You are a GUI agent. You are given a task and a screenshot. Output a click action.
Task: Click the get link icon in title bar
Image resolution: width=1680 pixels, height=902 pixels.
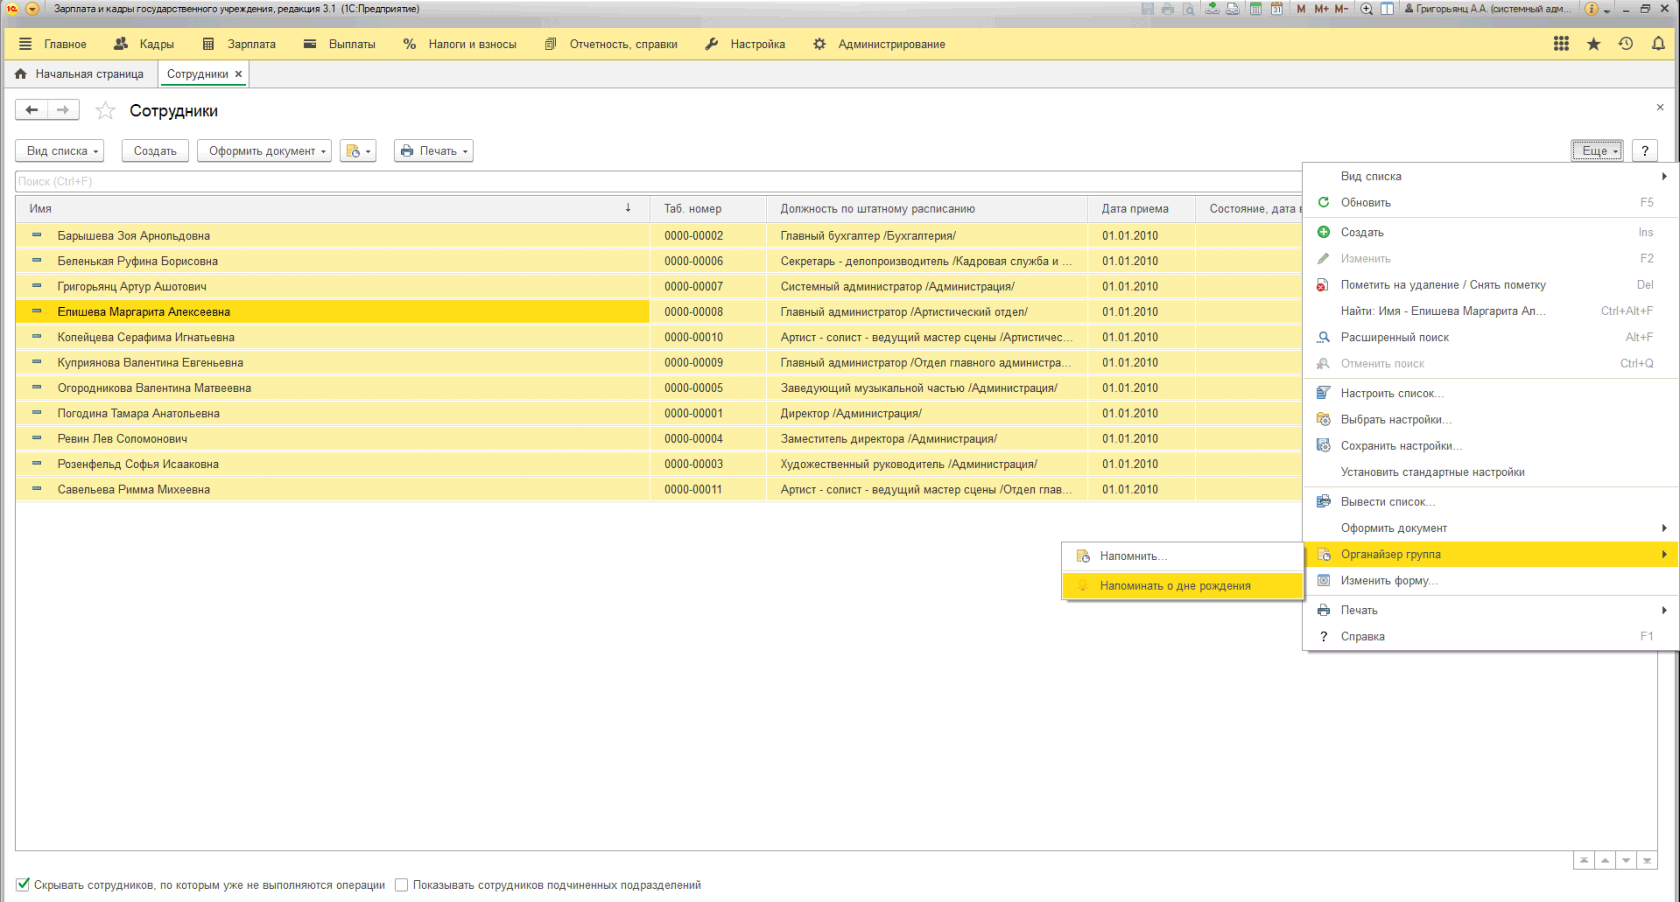coord(1212,9)
